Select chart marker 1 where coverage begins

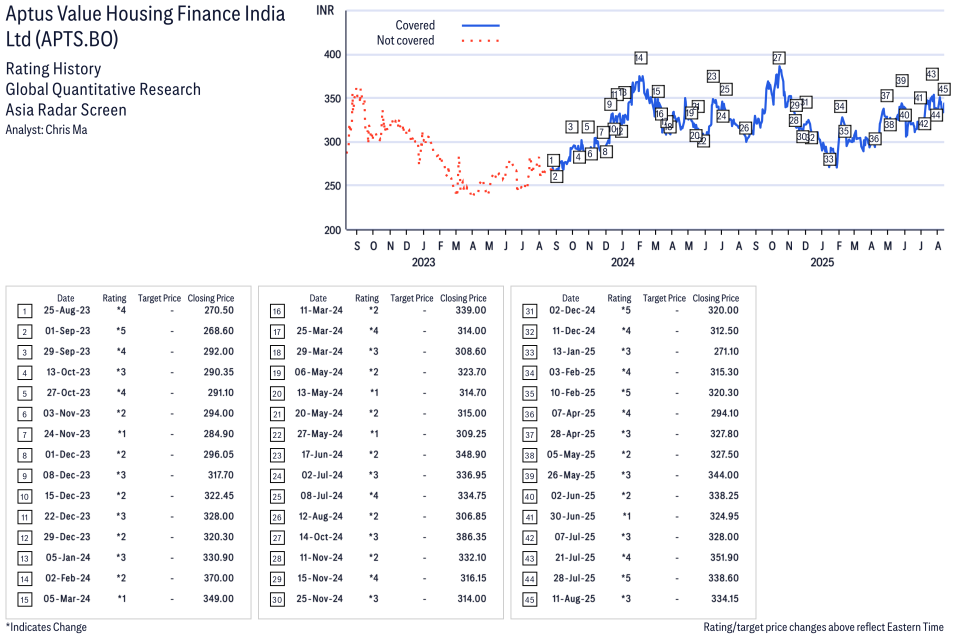(552, 160)
